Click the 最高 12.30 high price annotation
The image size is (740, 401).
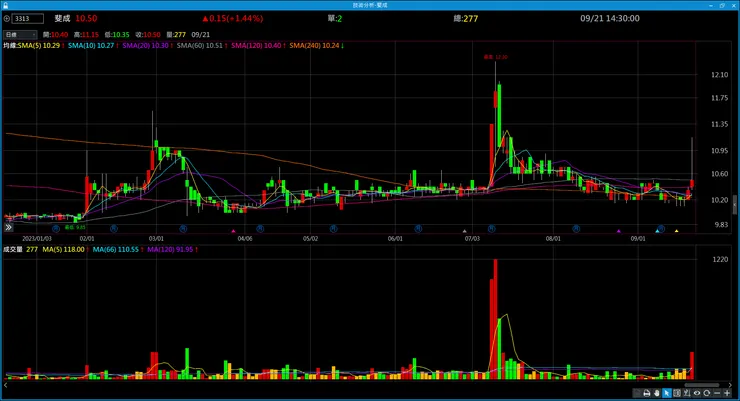pyautogui.click(x=496, y=57)
